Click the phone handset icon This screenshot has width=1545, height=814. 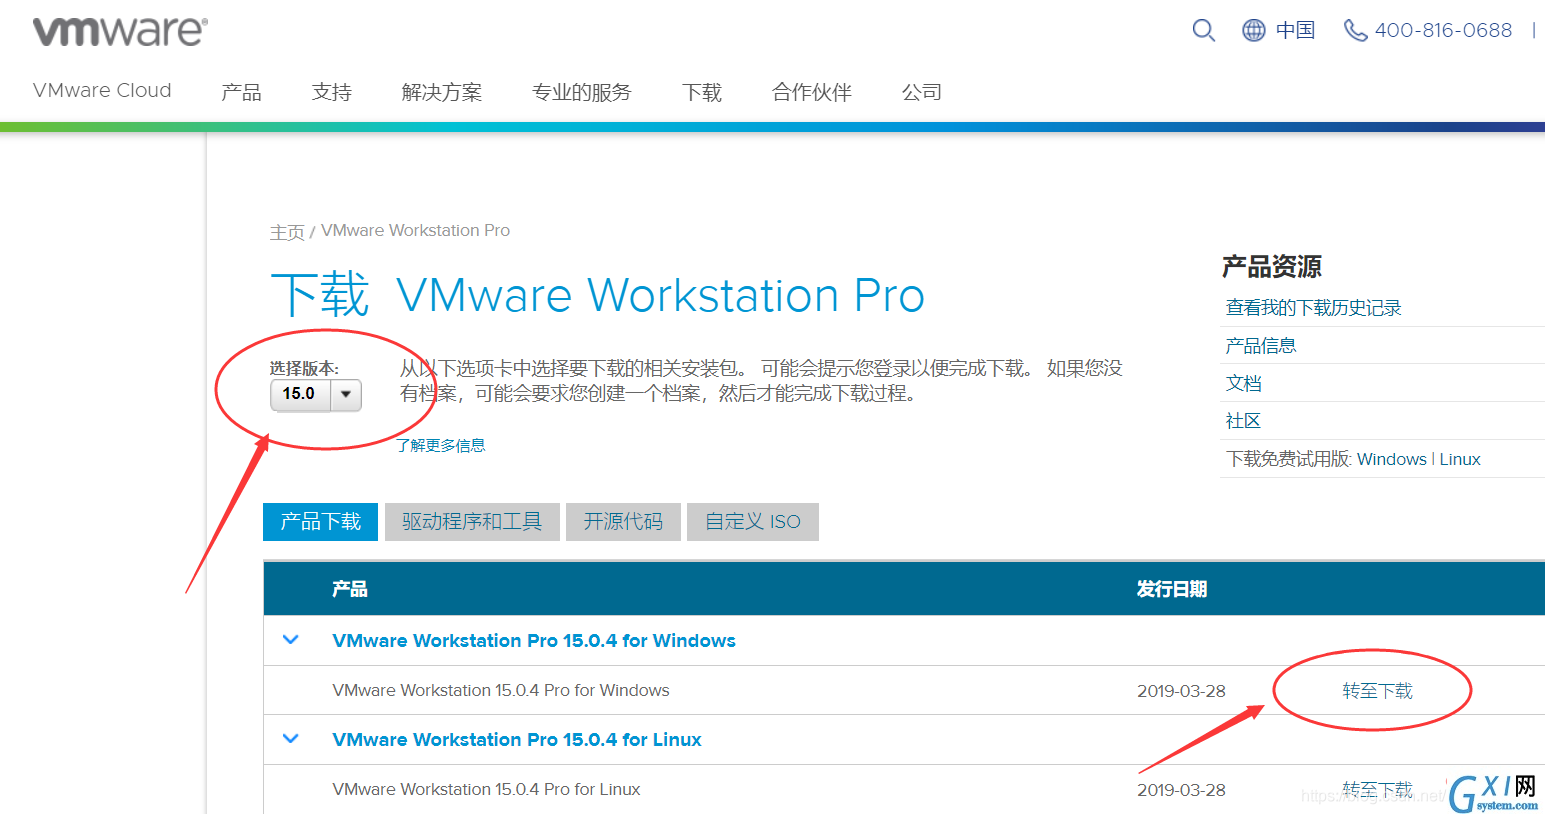pos(1355,31)
